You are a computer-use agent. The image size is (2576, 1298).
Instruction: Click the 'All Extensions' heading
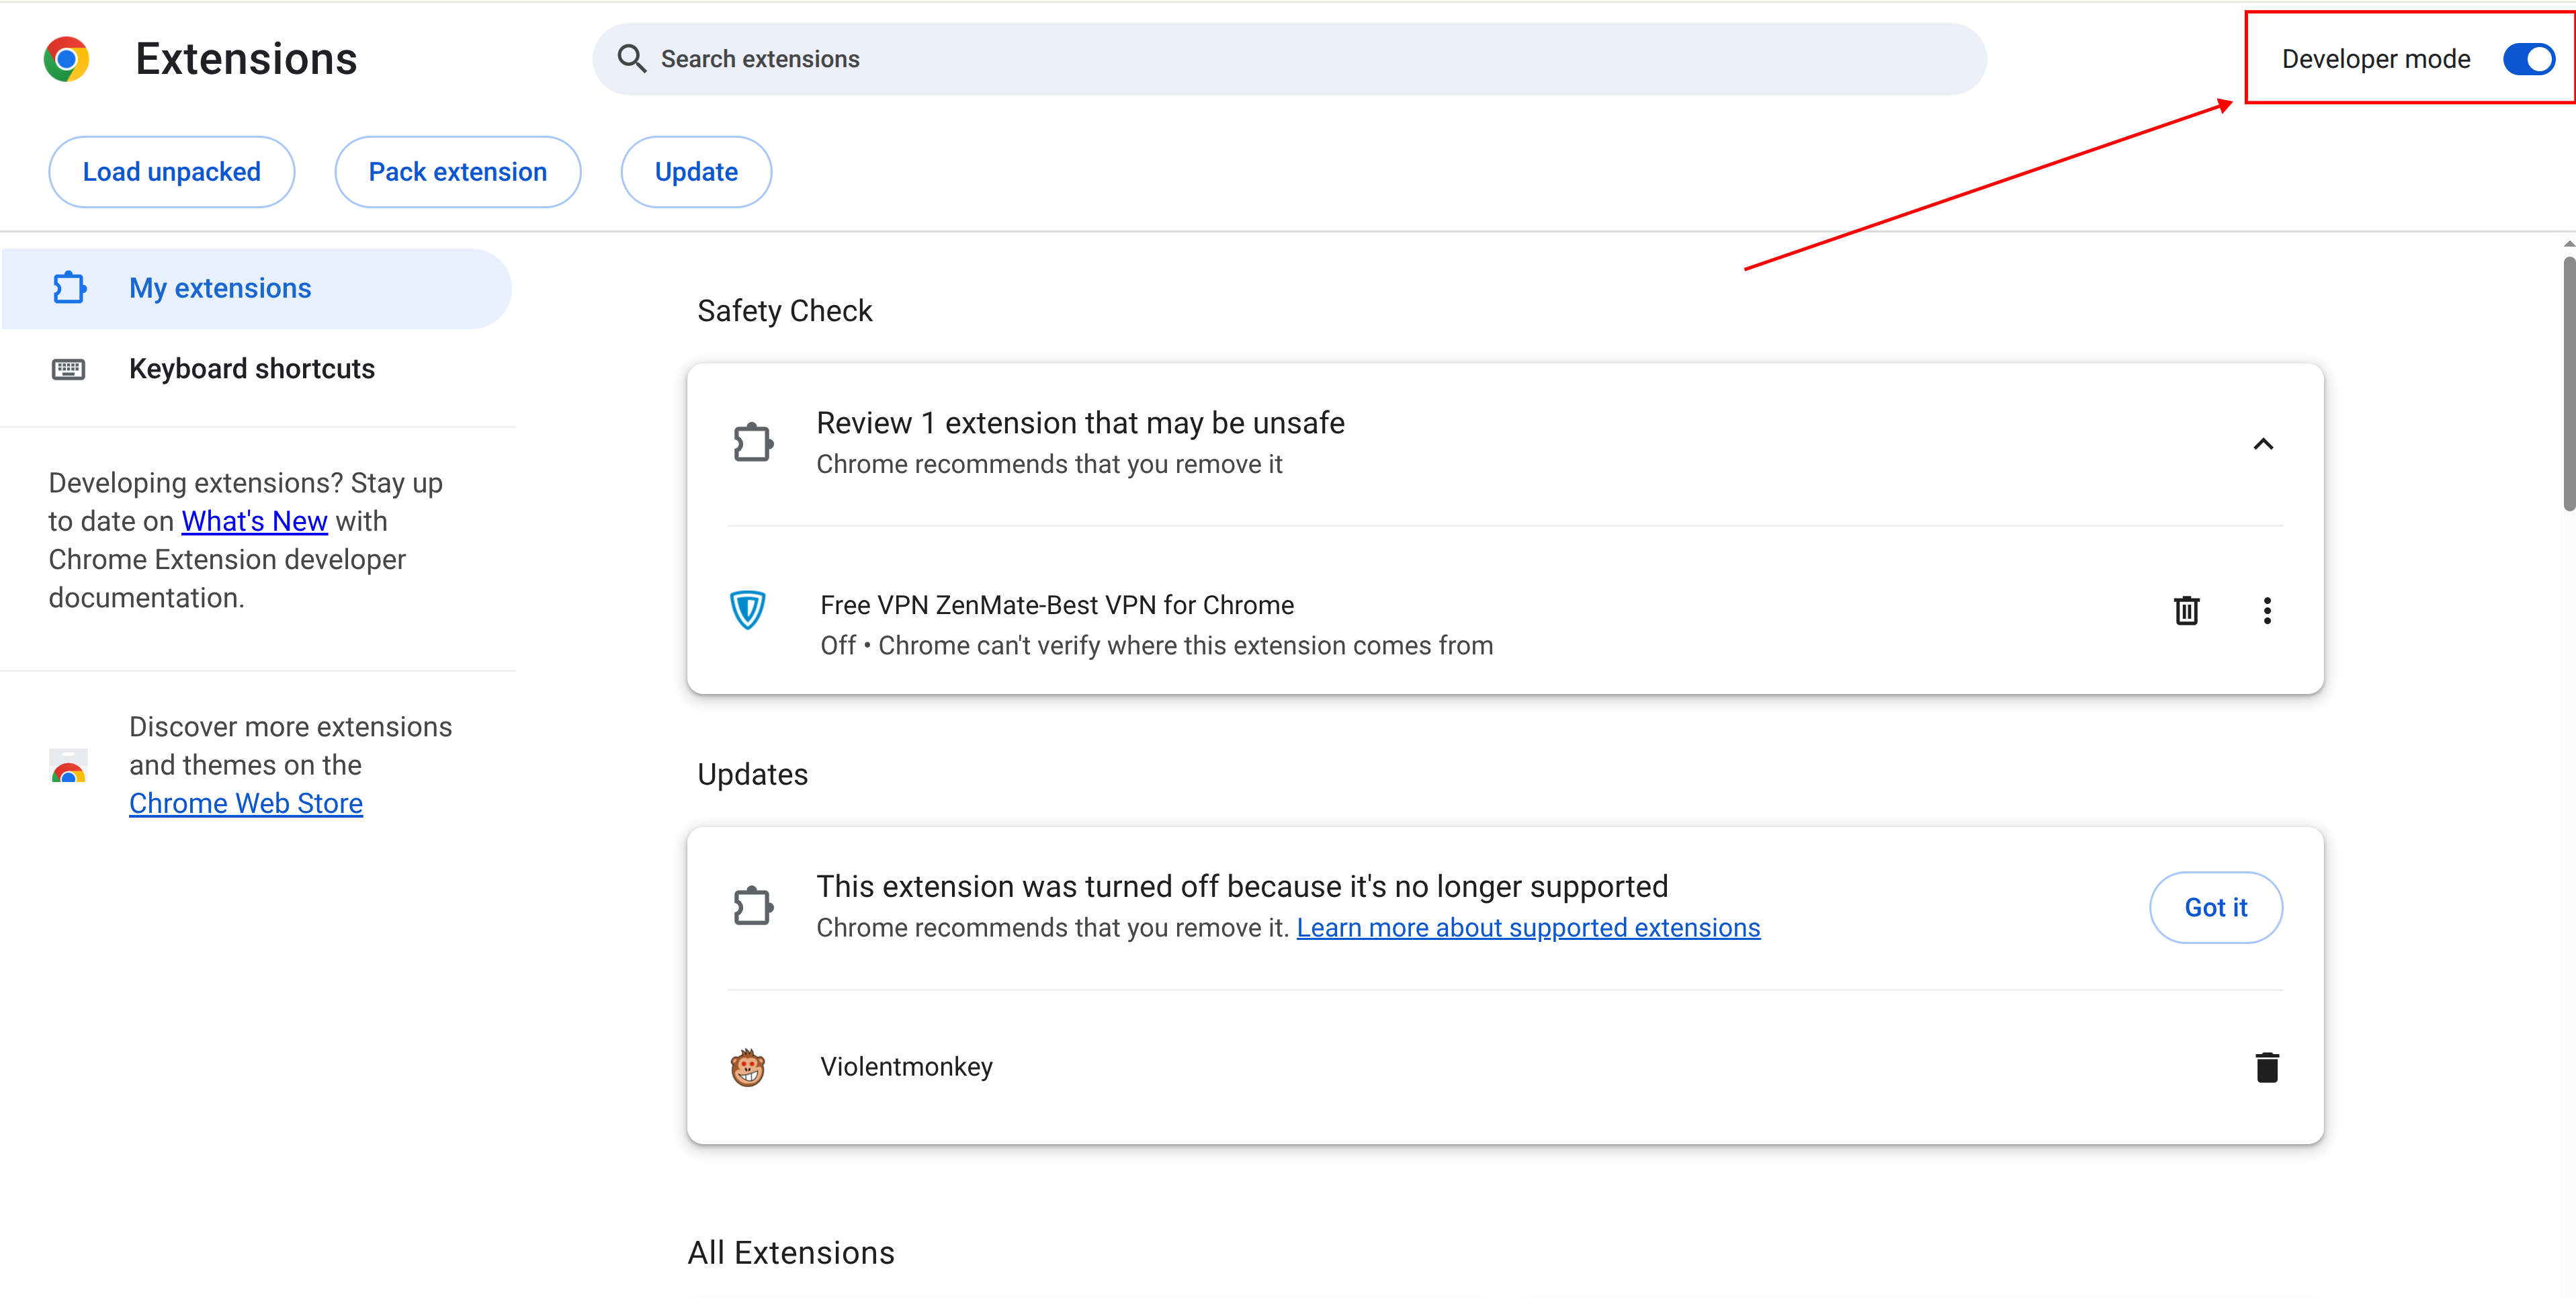pyautogui.click(x=790, y=1252)
